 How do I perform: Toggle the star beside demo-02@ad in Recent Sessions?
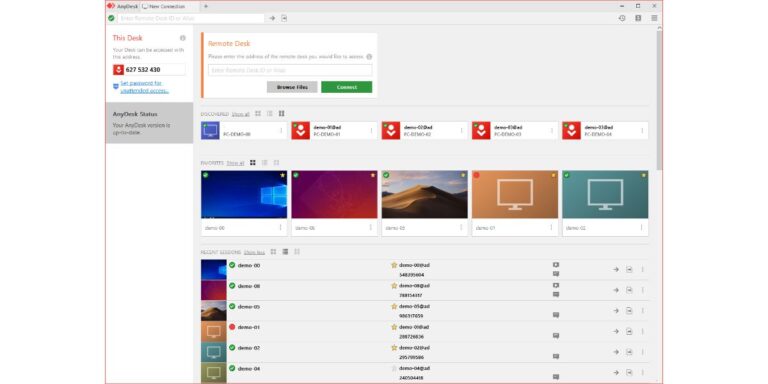click(x=394, y=347)
